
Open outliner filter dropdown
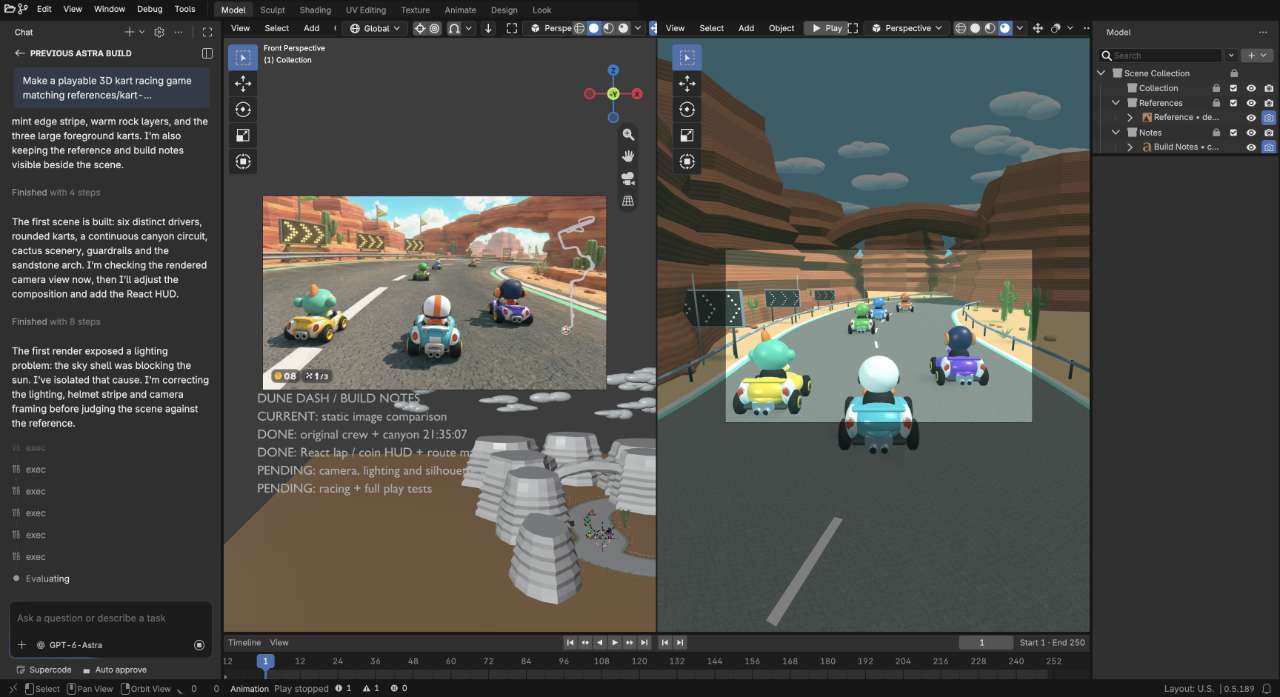(1232, 56)
